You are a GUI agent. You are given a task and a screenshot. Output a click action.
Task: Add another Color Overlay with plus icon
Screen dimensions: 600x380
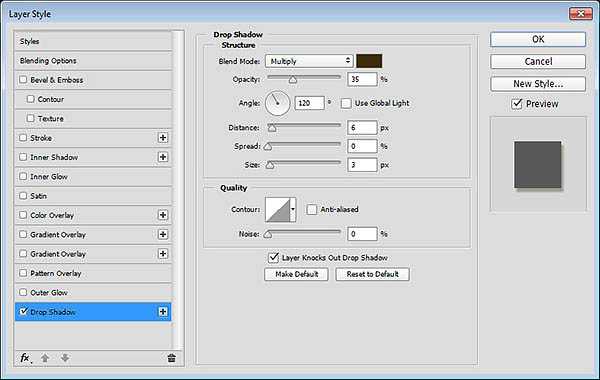163,215
